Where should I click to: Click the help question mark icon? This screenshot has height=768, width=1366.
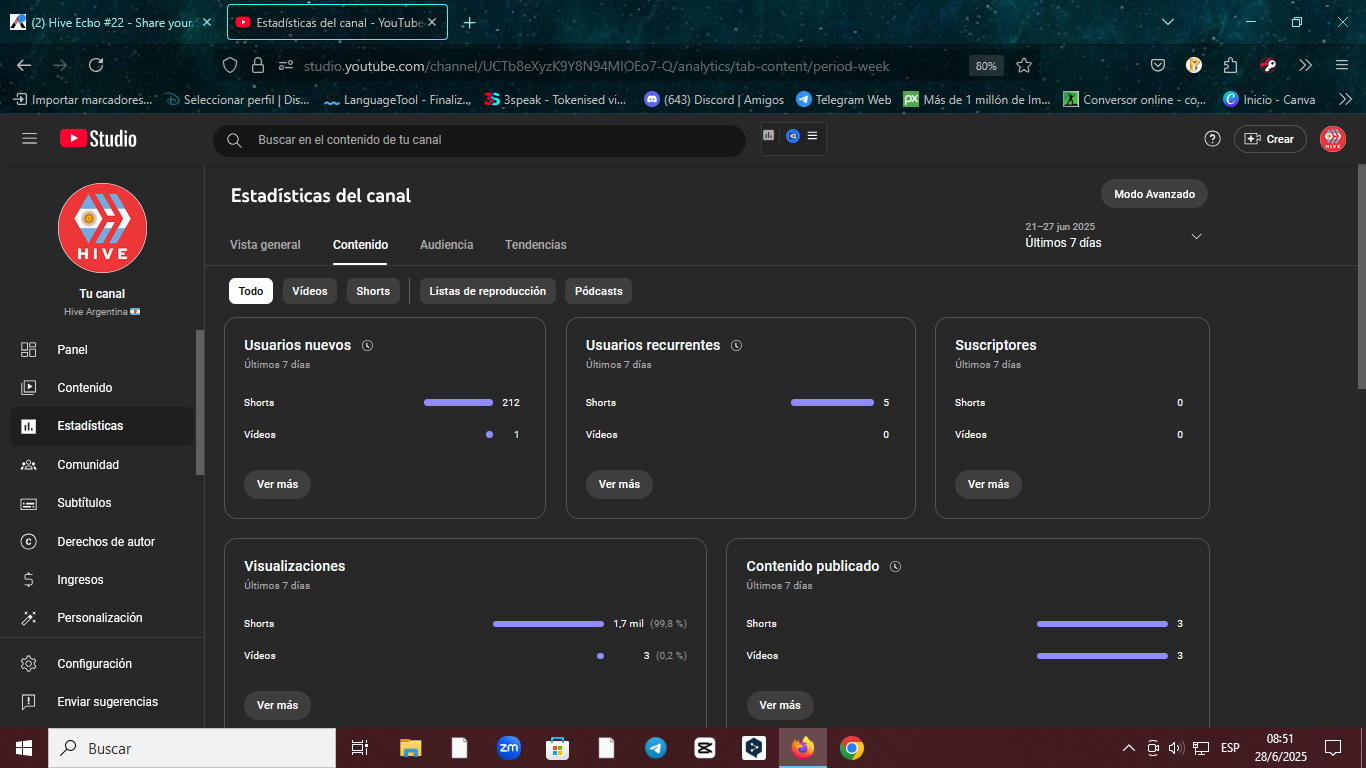coord(1212,139)
